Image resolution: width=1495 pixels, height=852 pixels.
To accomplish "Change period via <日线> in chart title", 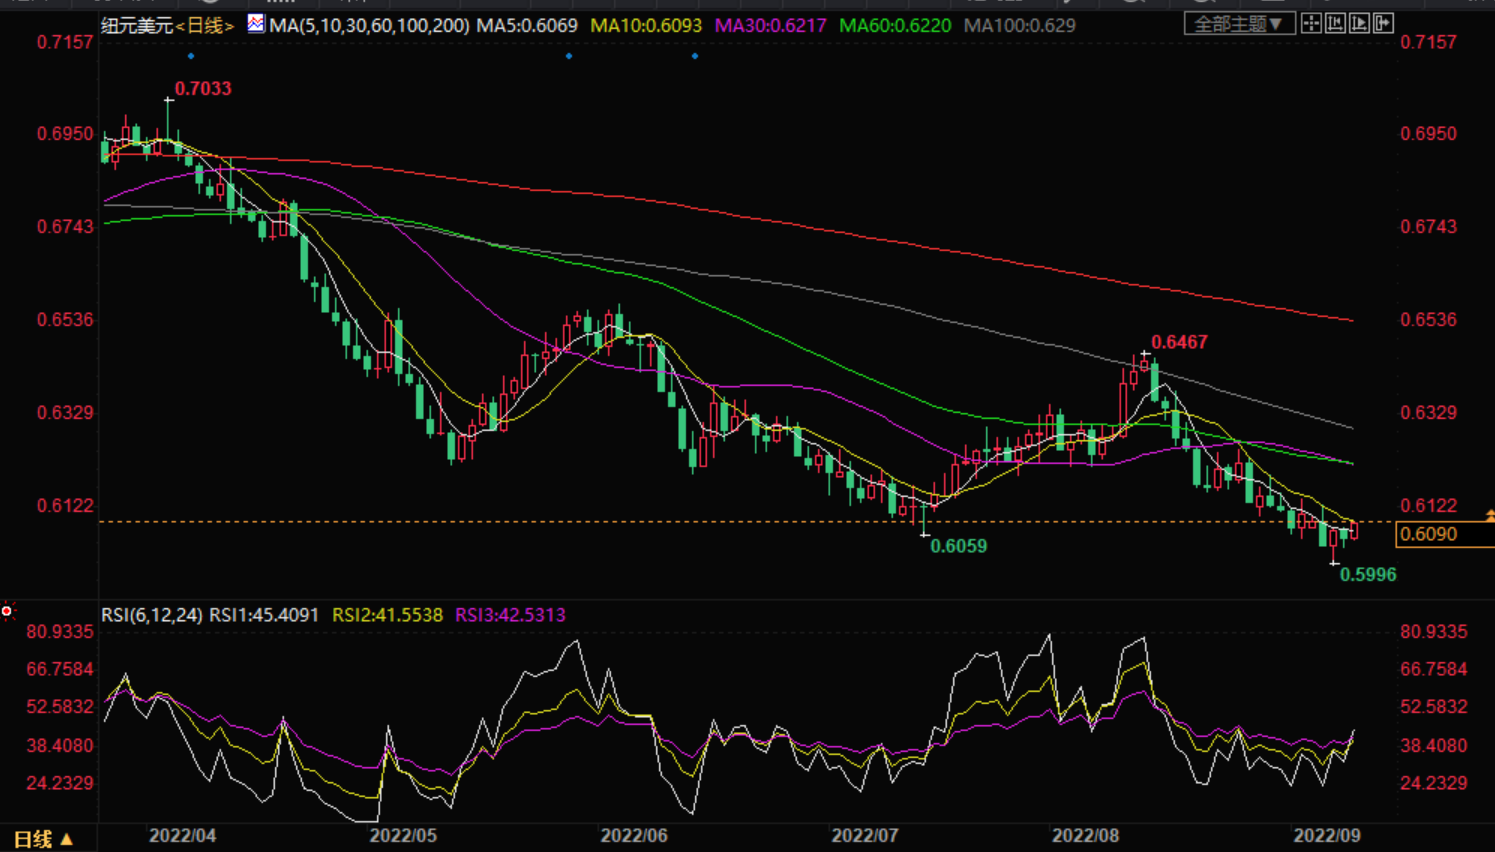I will click(x=205, y=25).
